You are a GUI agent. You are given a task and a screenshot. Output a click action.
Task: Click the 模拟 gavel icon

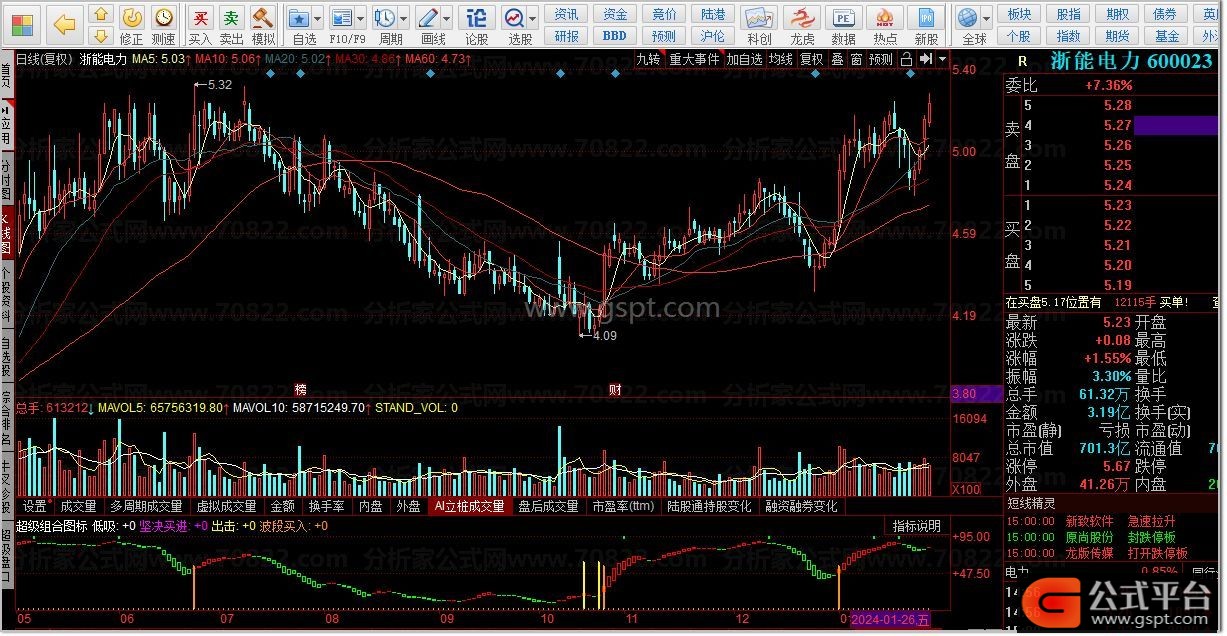(x=263, y=16)
